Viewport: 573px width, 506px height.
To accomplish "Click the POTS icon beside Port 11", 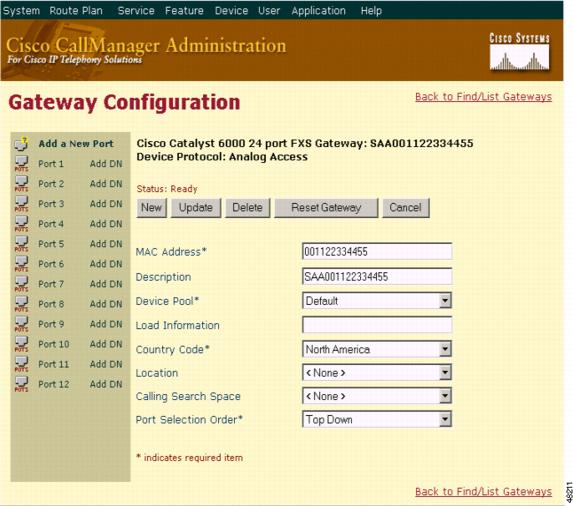I will click(21, 365).
